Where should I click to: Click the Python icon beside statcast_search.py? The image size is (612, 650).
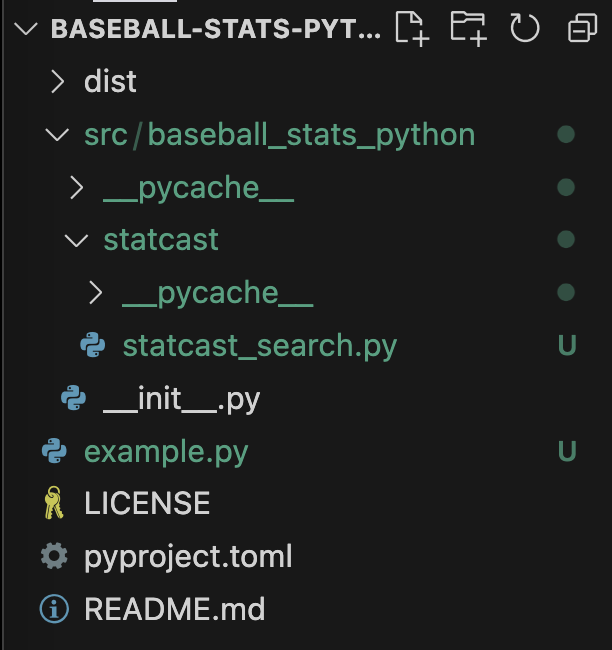tap(93, 346)
